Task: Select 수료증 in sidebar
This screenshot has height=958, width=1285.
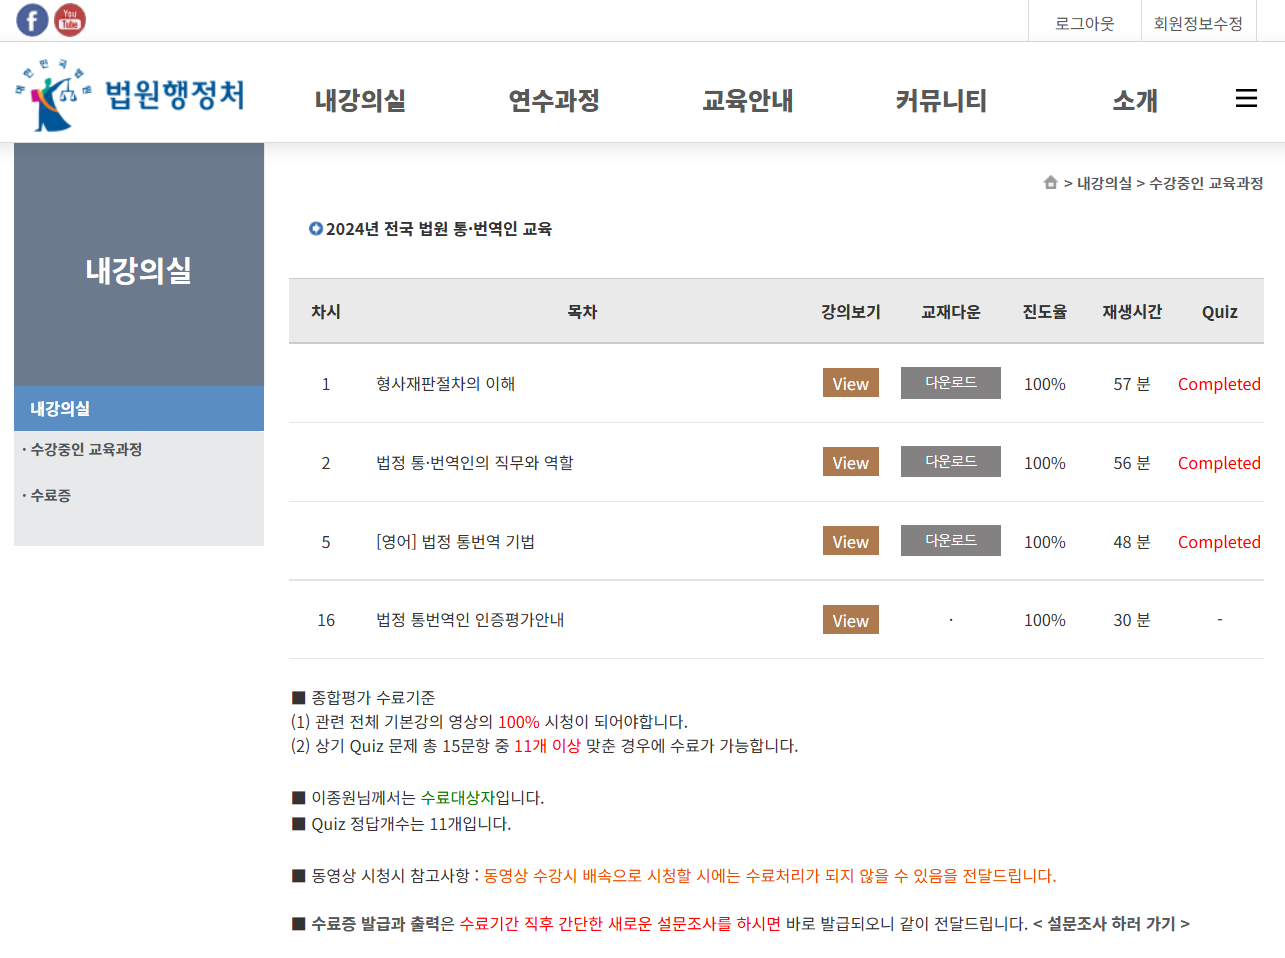Action: [50, 496]
